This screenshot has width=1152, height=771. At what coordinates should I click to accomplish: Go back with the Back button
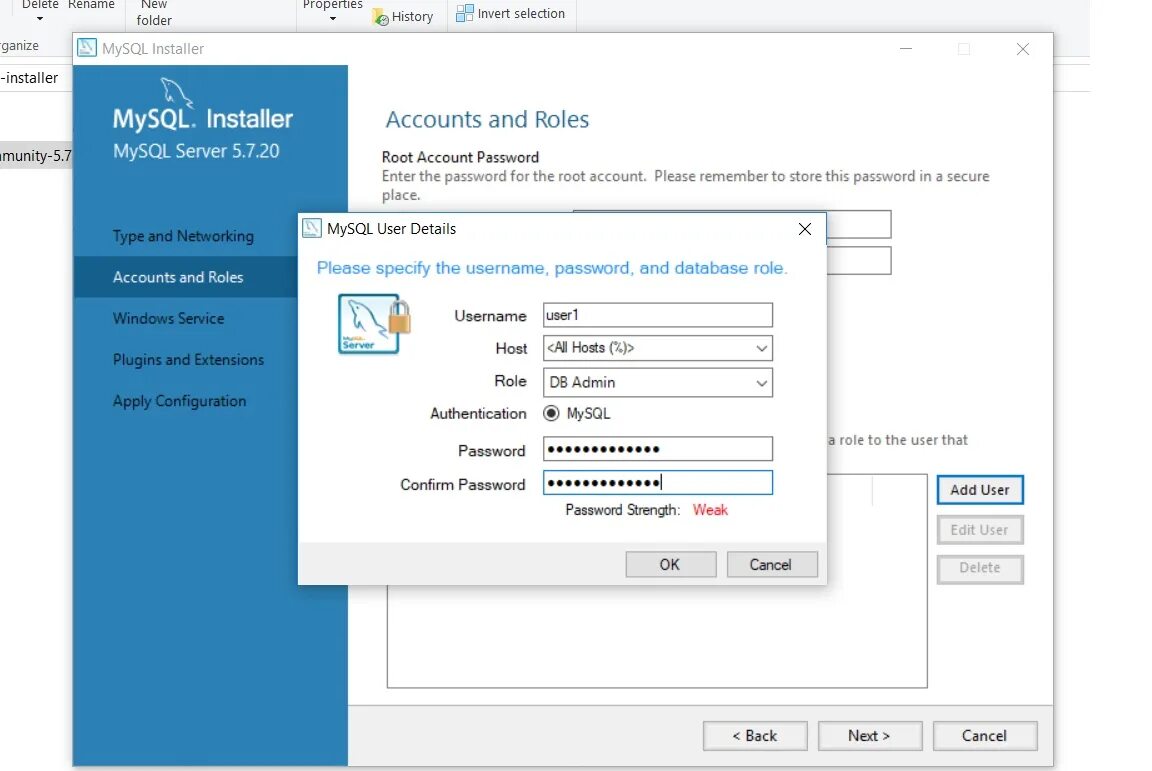coord(755,736)
